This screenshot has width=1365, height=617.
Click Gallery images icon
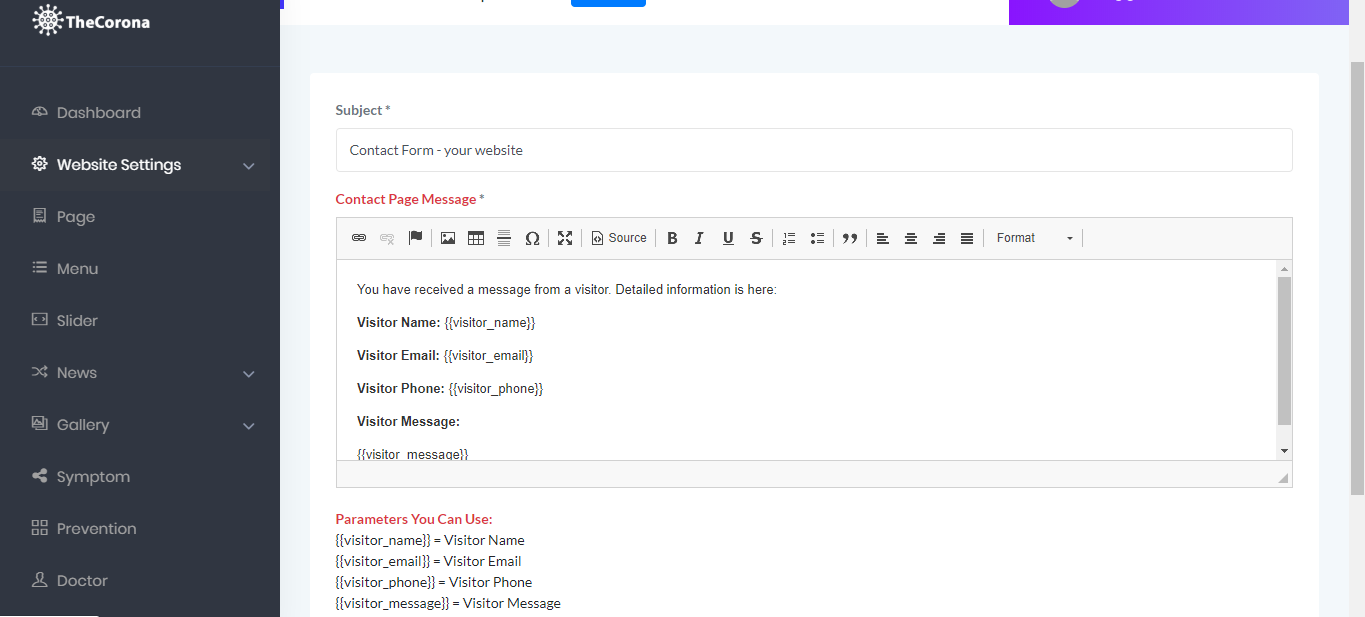40,424
